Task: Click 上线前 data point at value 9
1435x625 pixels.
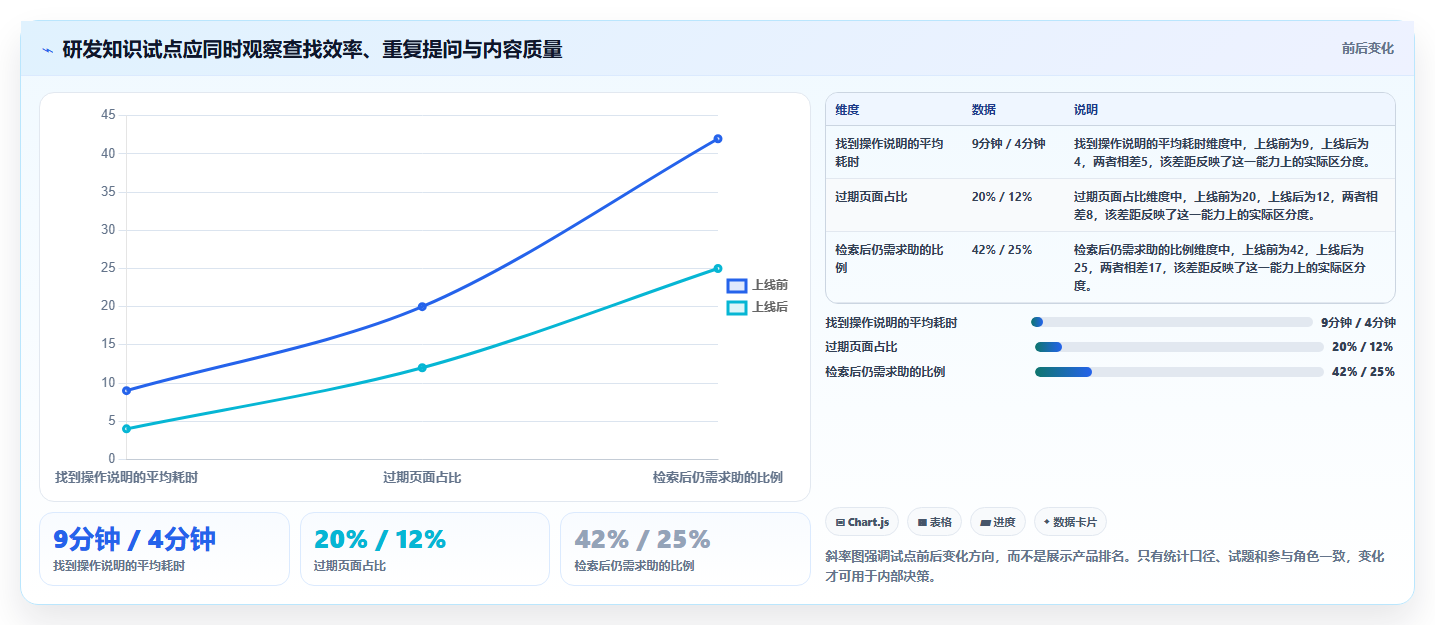Action: (126, 391)
